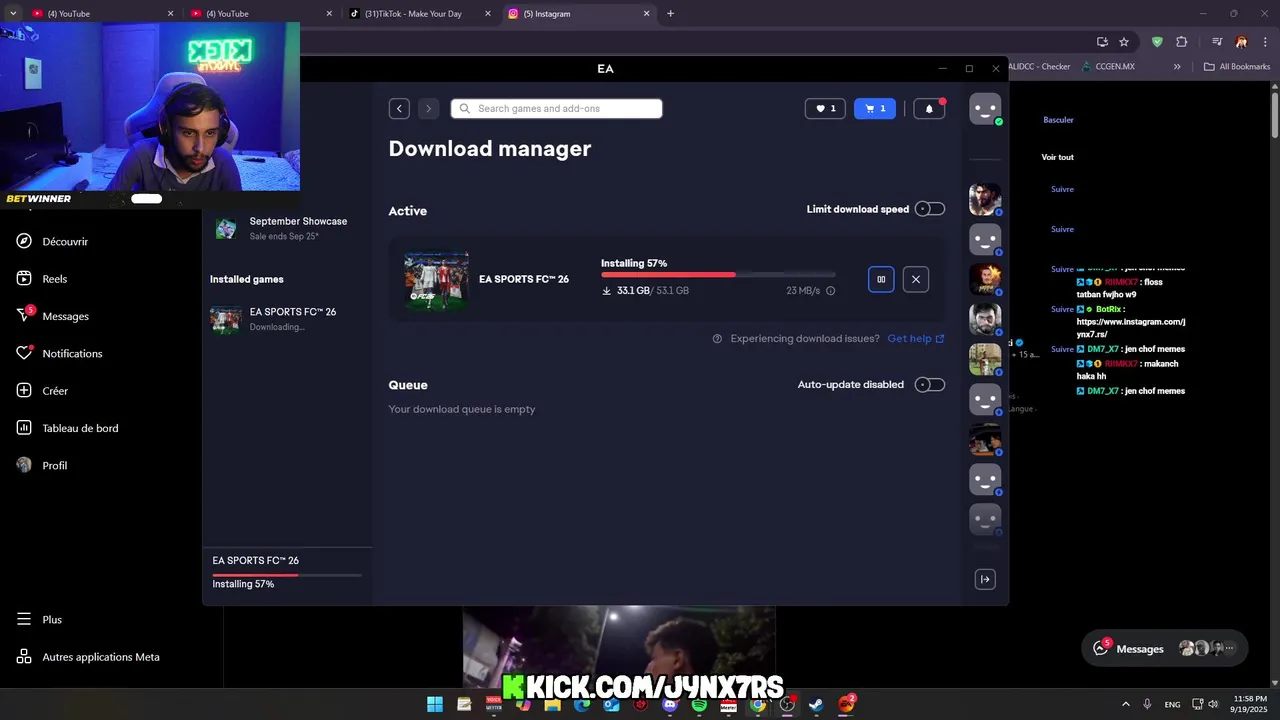1280x720 pixels.
Task: Click install app icon in address bar
Action: (x=1102, y=42)
